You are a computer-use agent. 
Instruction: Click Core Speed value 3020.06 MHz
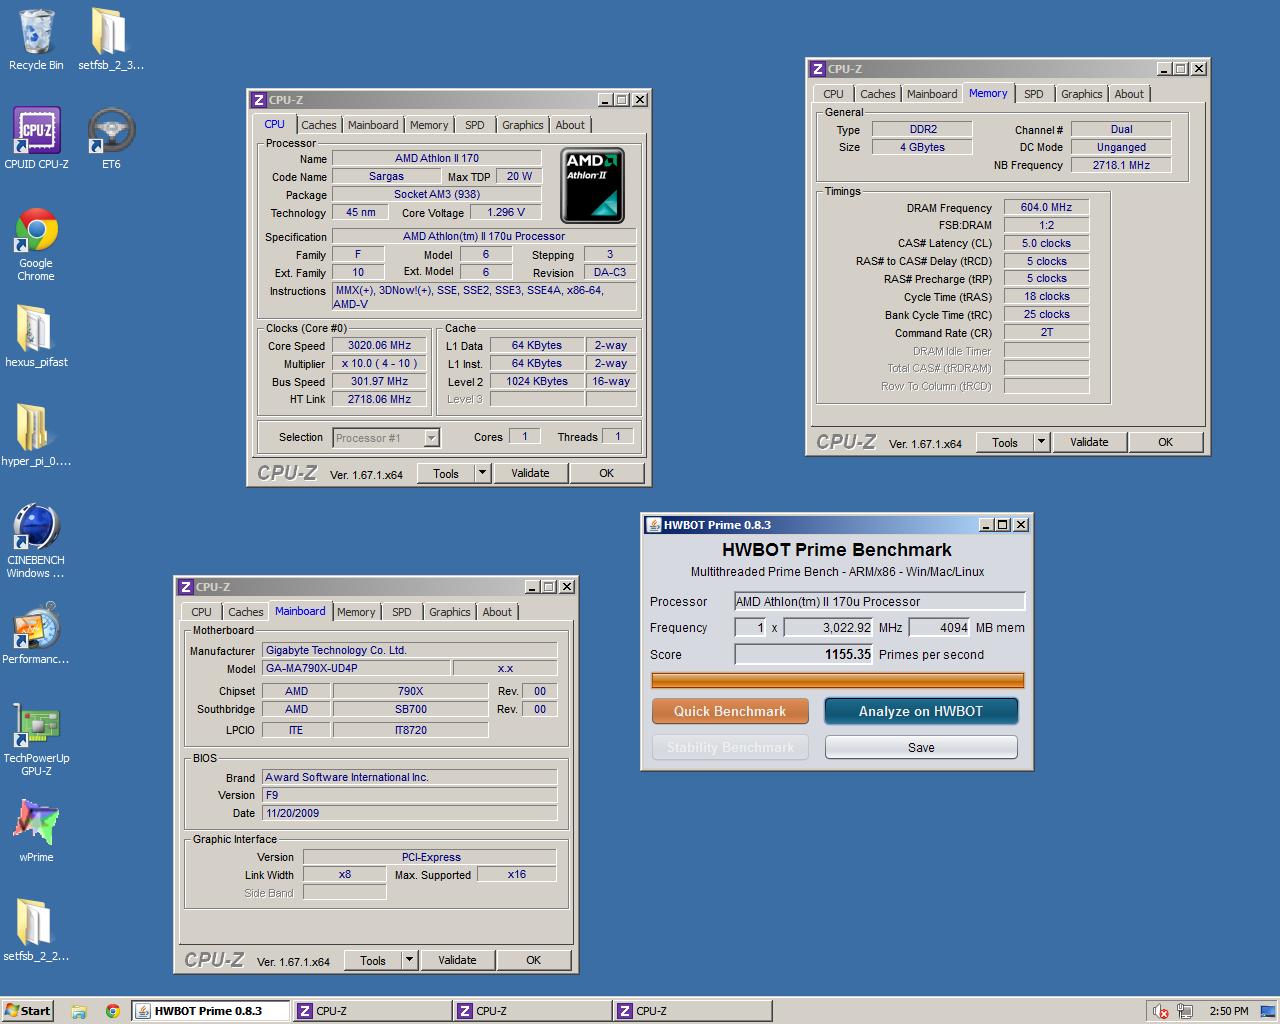[x=379, y=345]
